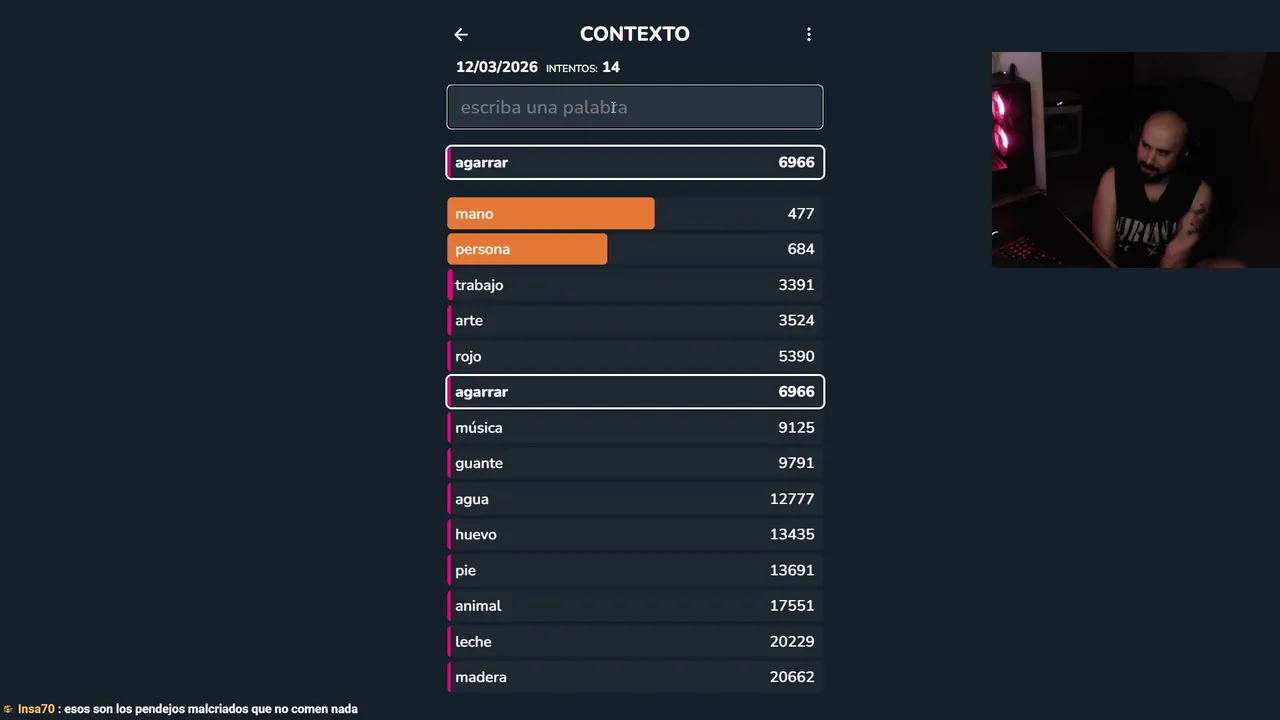The width and height of the screenshot is (1280, 720).
Task: Open the three-dot options menu
Action: pos(809,35)
